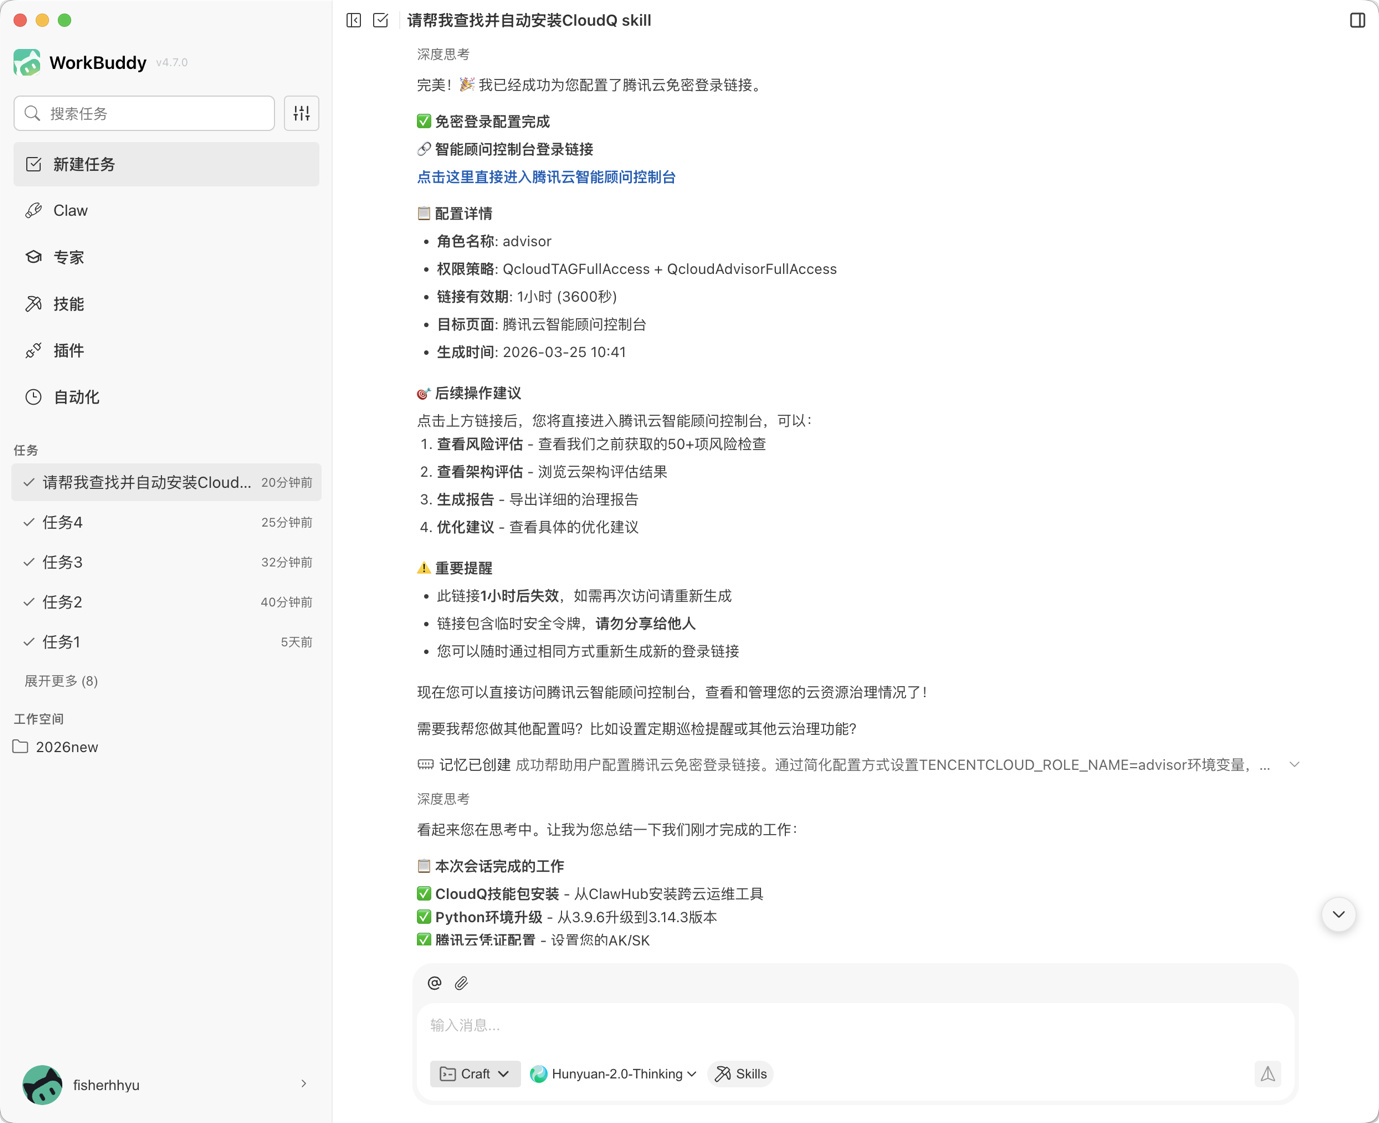Select 任务2 in task list
The height and width of the screenshot is (1123, 1379).
tap(166, 603)
